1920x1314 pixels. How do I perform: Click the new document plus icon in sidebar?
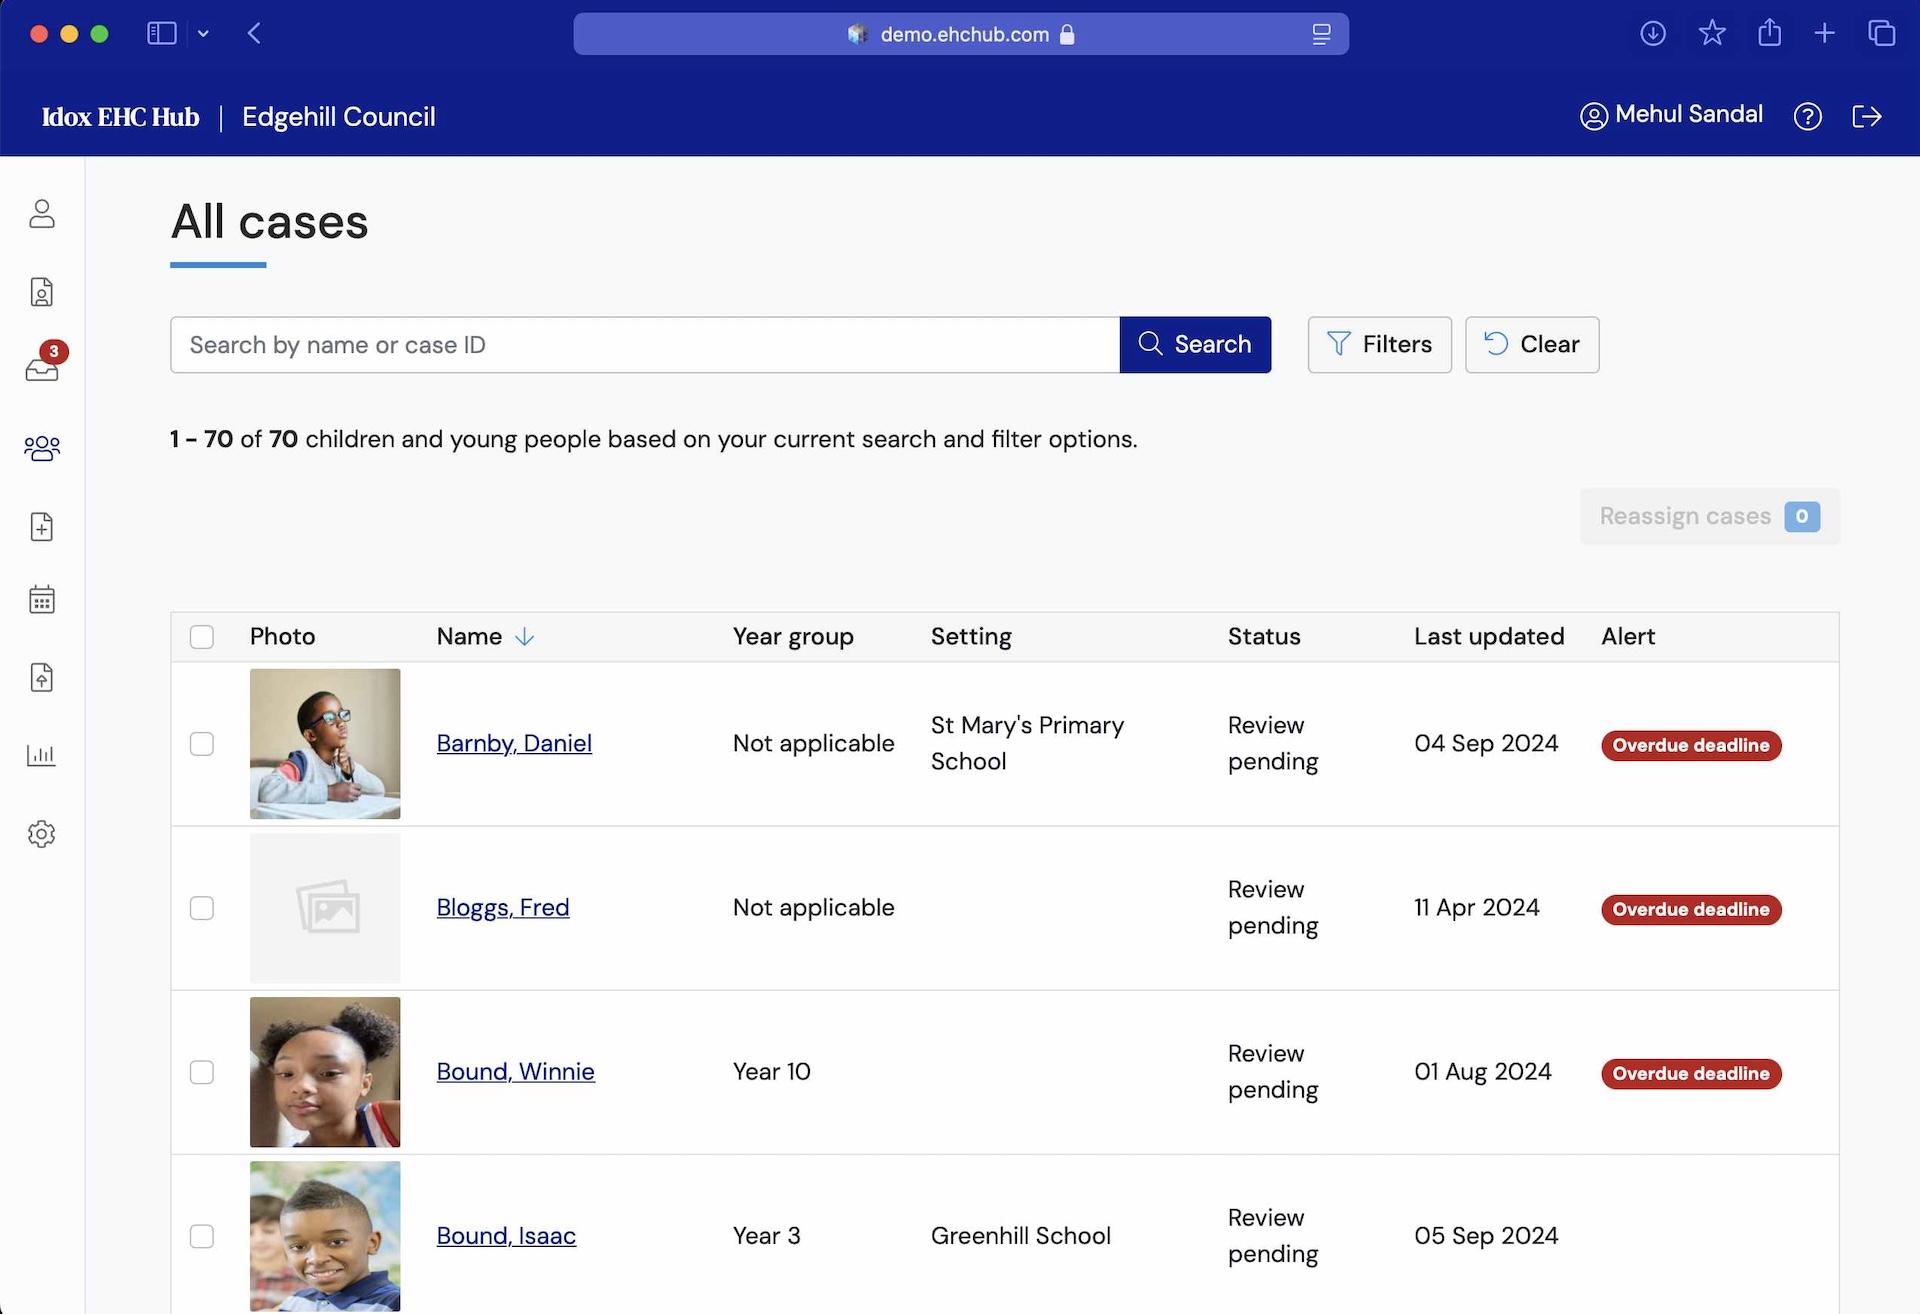click(42, 527)
